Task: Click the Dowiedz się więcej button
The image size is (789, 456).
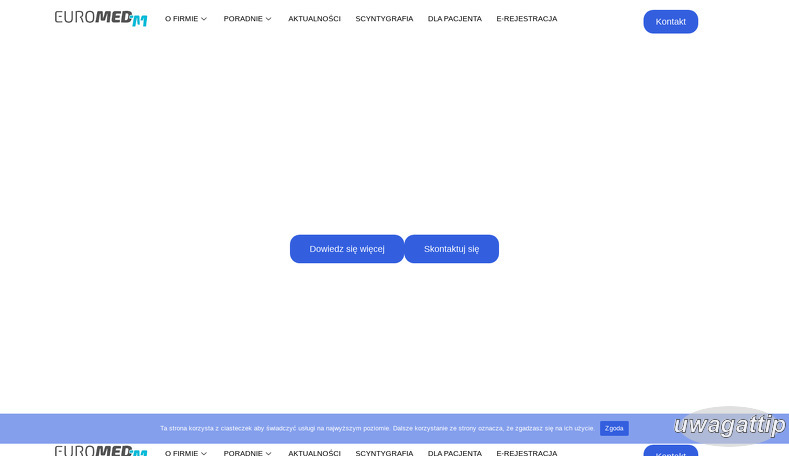Action: click(346, 249)
